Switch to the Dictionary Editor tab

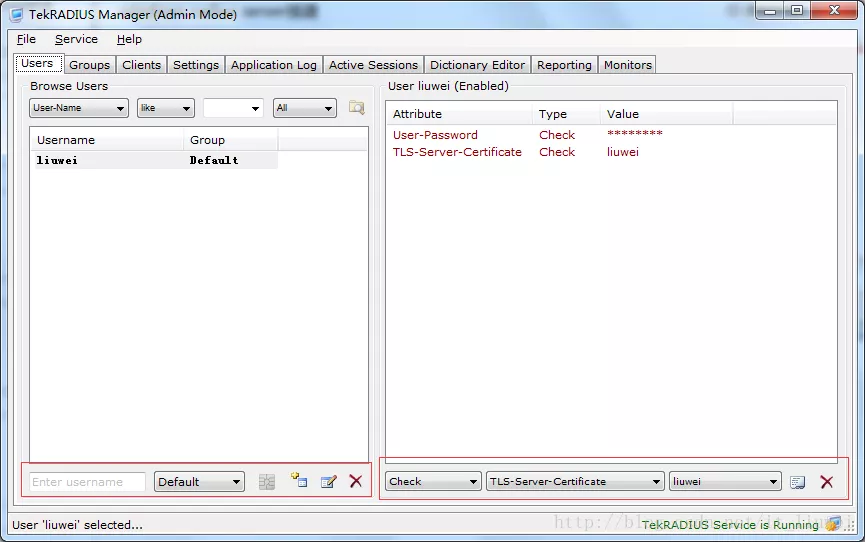477,65
